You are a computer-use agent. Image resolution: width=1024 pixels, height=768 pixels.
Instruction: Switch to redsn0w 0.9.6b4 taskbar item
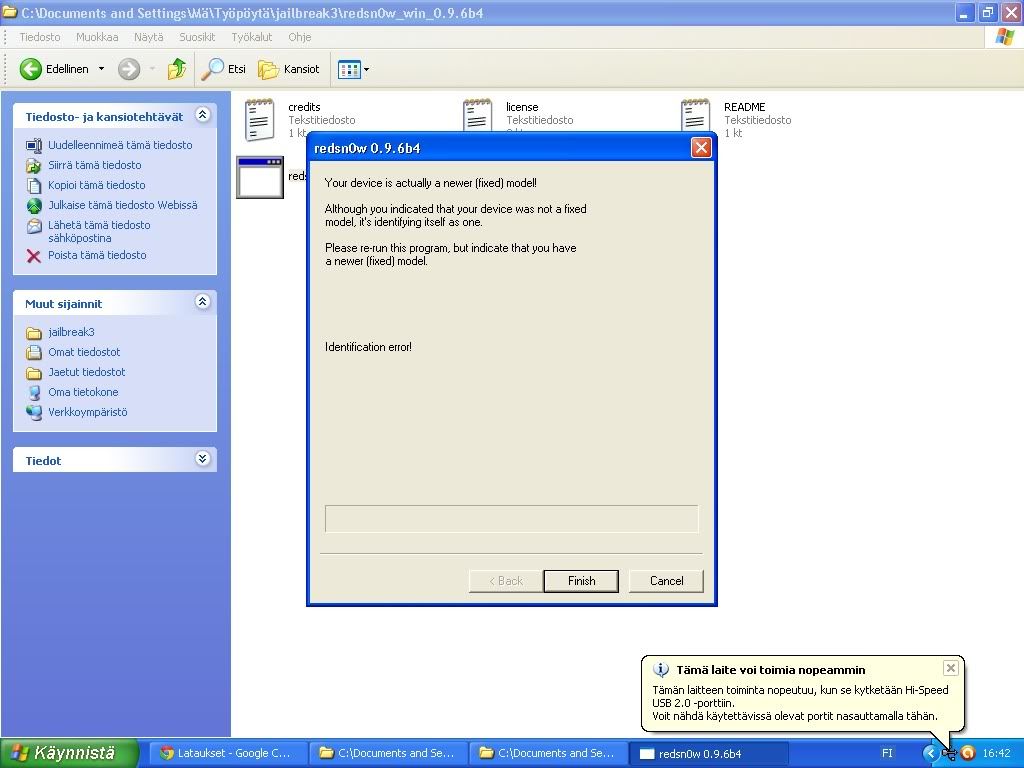coord(709,753)
